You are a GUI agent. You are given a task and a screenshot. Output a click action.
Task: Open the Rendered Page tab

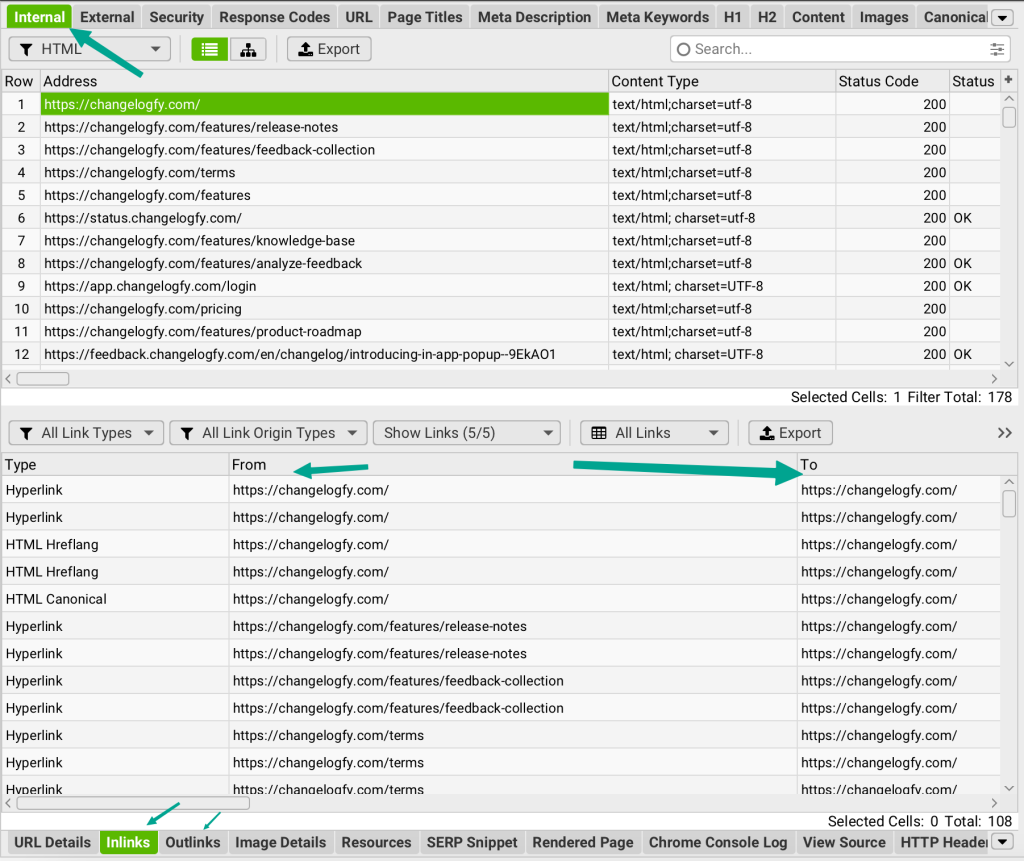pos(583,842)
